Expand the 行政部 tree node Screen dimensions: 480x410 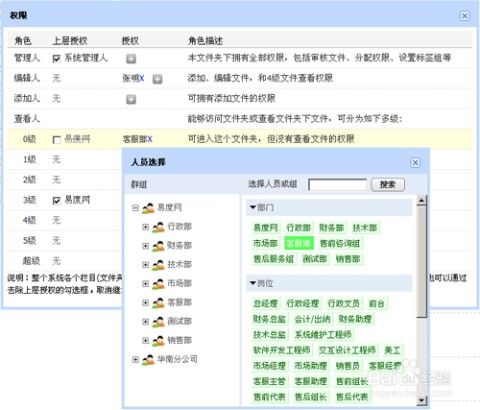(x=145, y=227)
